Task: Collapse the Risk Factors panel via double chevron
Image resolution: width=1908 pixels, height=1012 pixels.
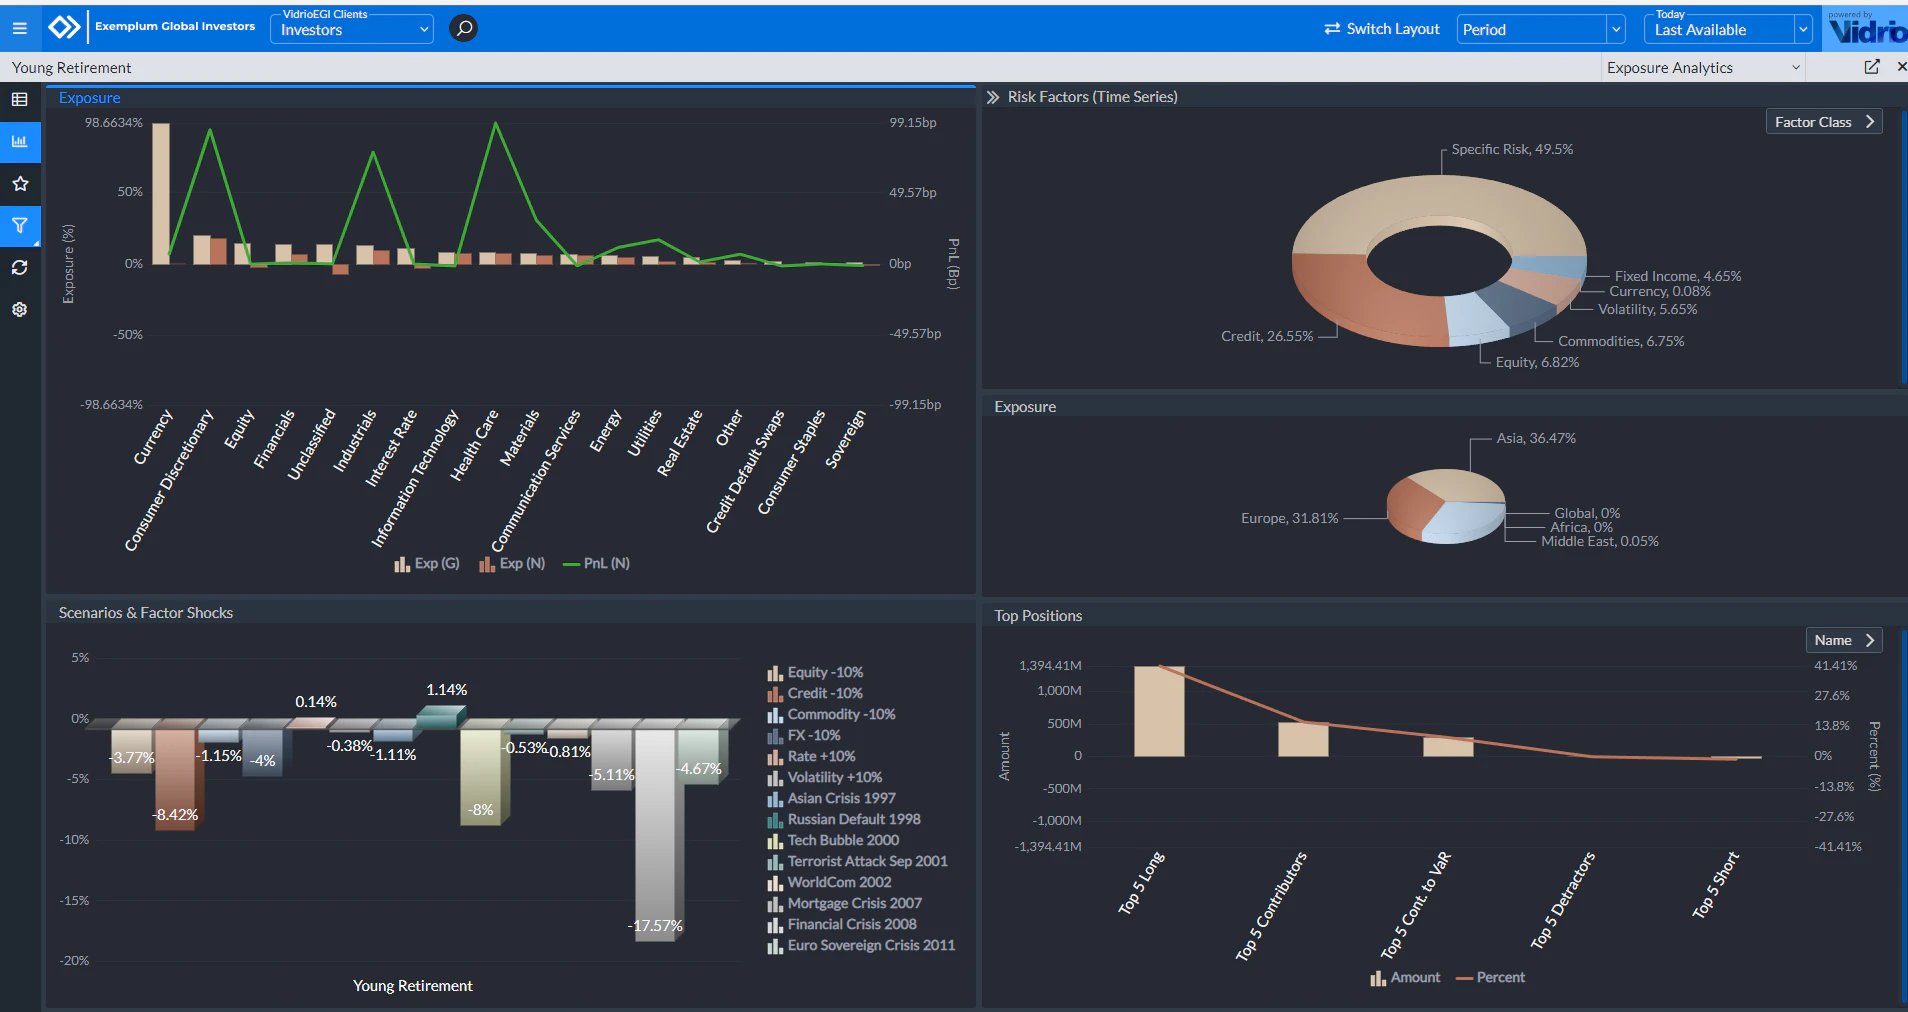Action: pos(992,96)
